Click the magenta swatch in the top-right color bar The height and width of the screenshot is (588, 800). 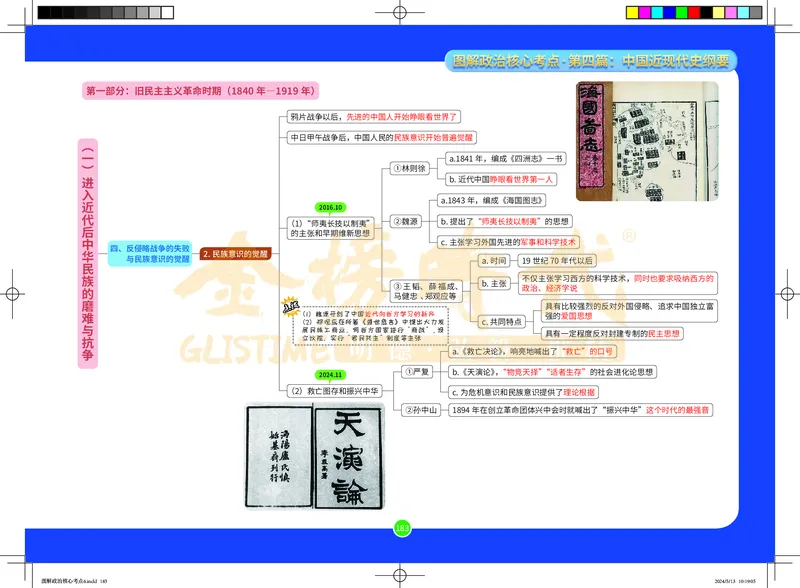coord(644,12)
